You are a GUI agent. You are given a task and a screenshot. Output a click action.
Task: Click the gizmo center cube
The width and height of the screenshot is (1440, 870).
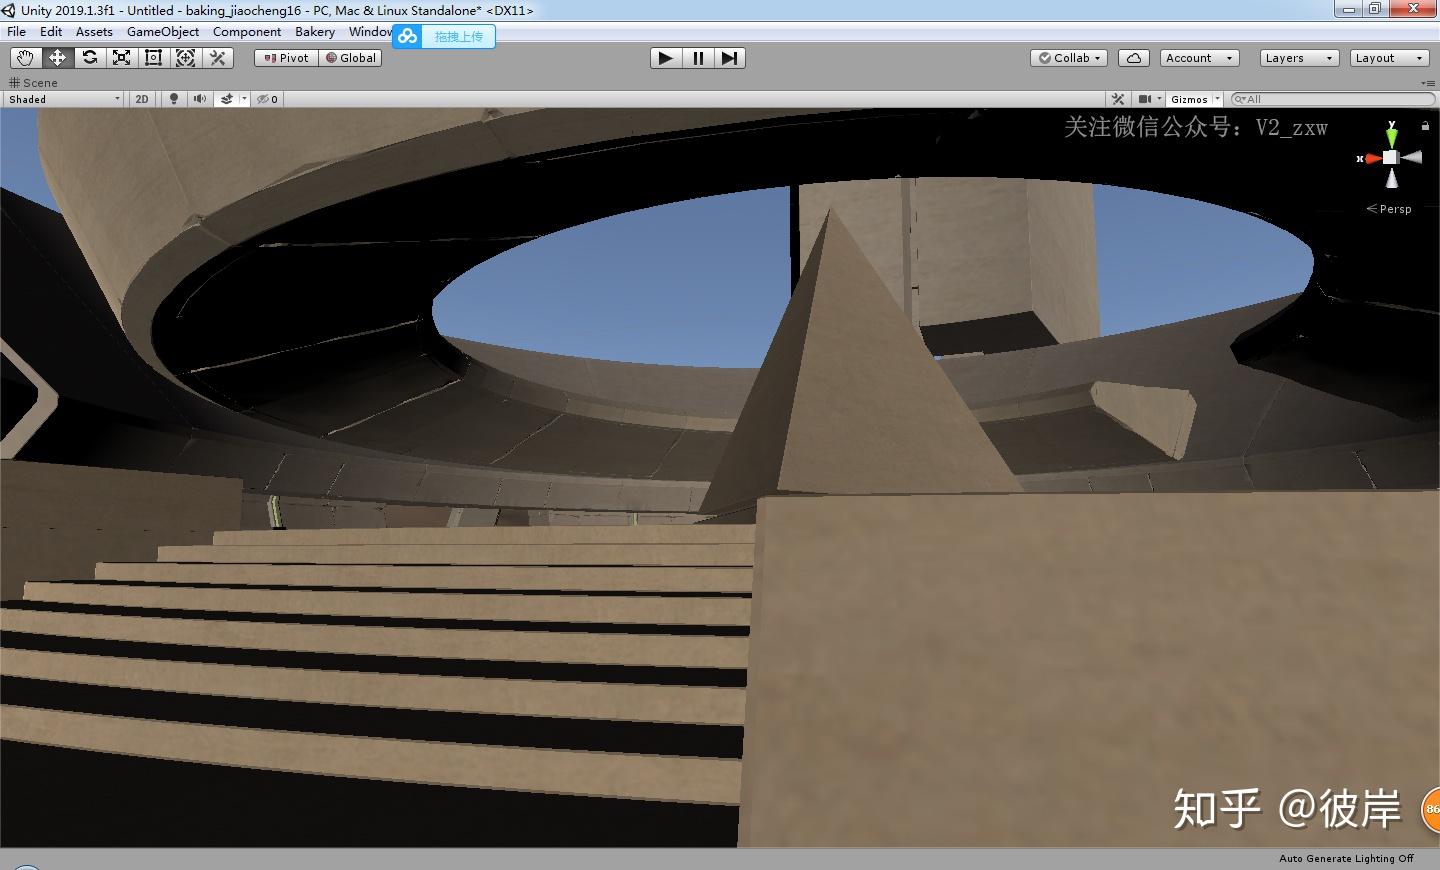[x=1390, y=157]
